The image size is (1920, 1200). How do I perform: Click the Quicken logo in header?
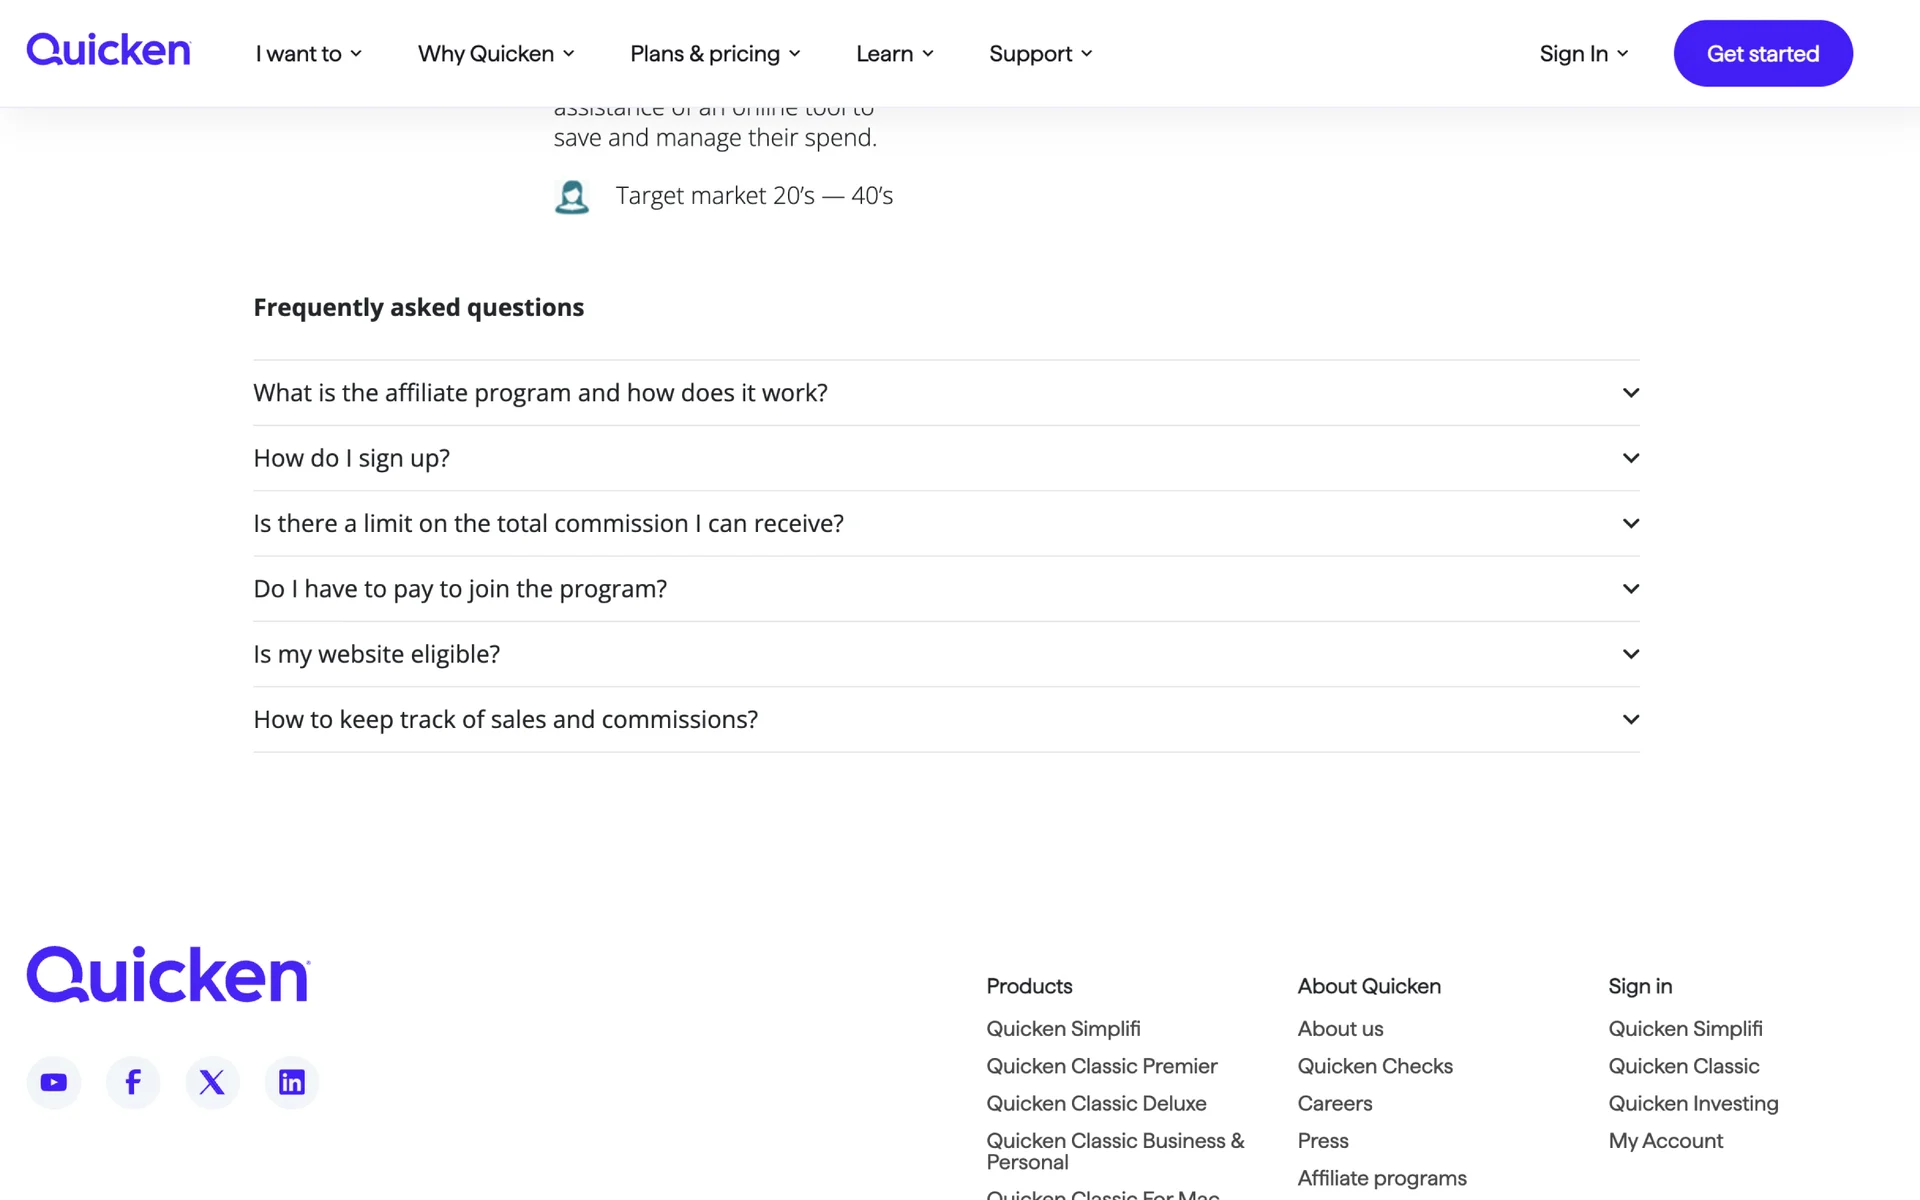[108, 50]
